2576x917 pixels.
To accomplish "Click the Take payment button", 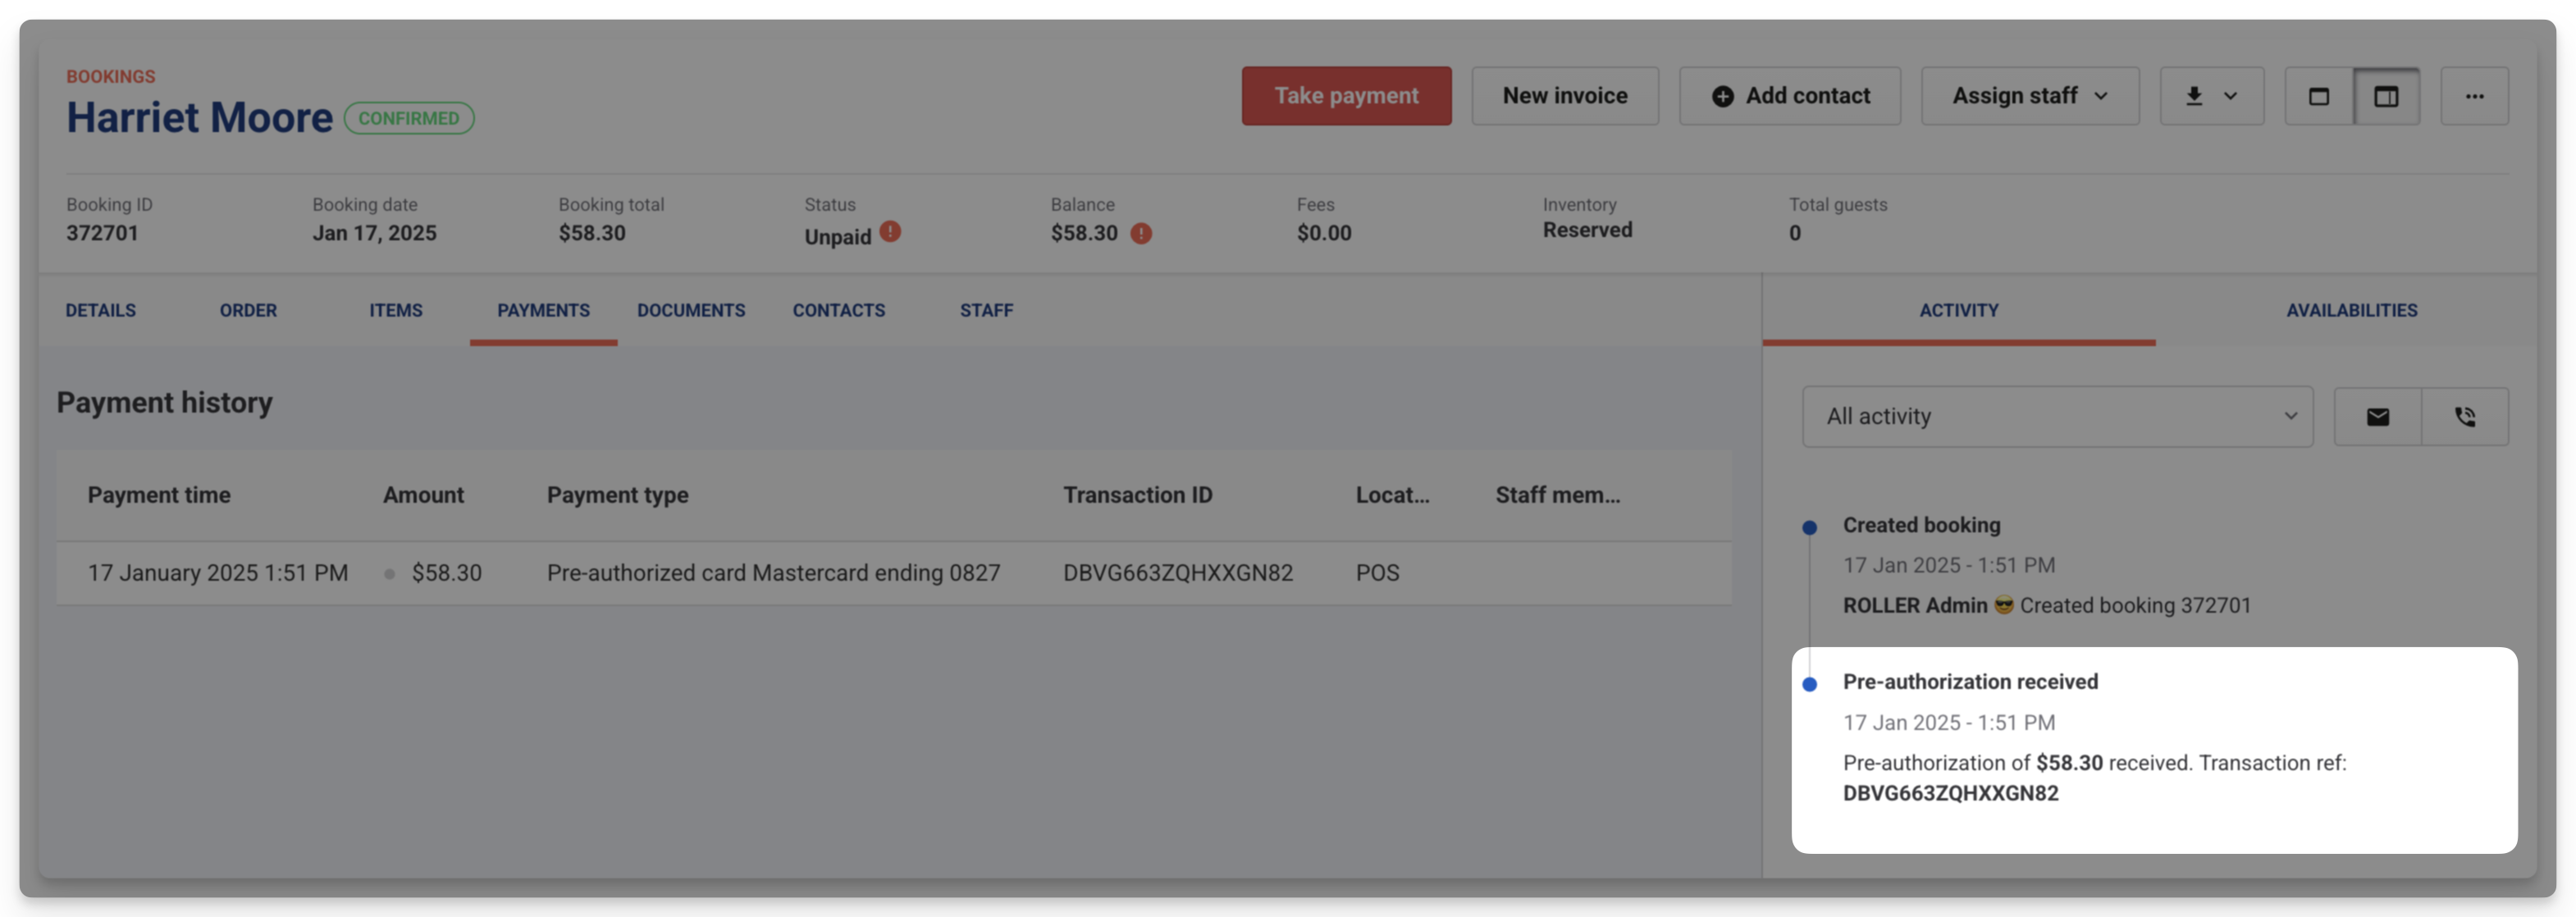I will [1346, 96].
